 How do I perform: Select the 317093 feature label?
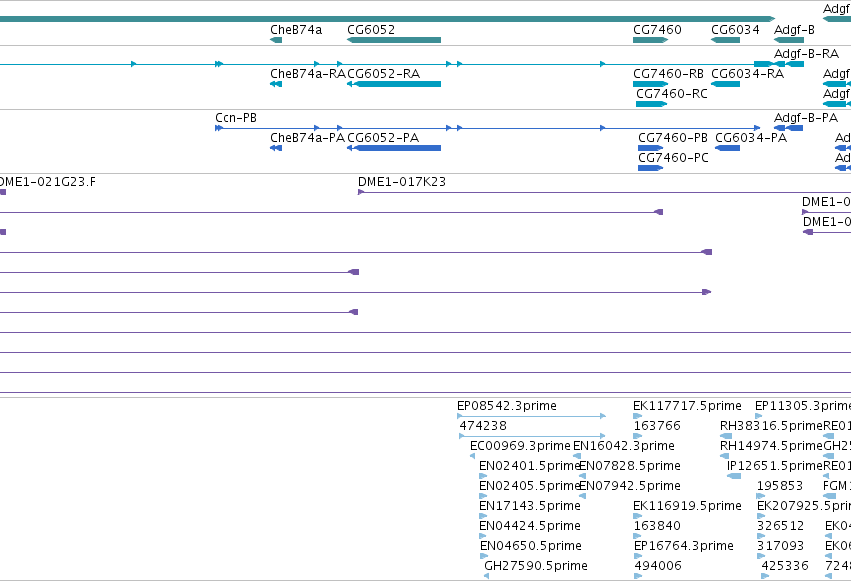pos(780,546)
